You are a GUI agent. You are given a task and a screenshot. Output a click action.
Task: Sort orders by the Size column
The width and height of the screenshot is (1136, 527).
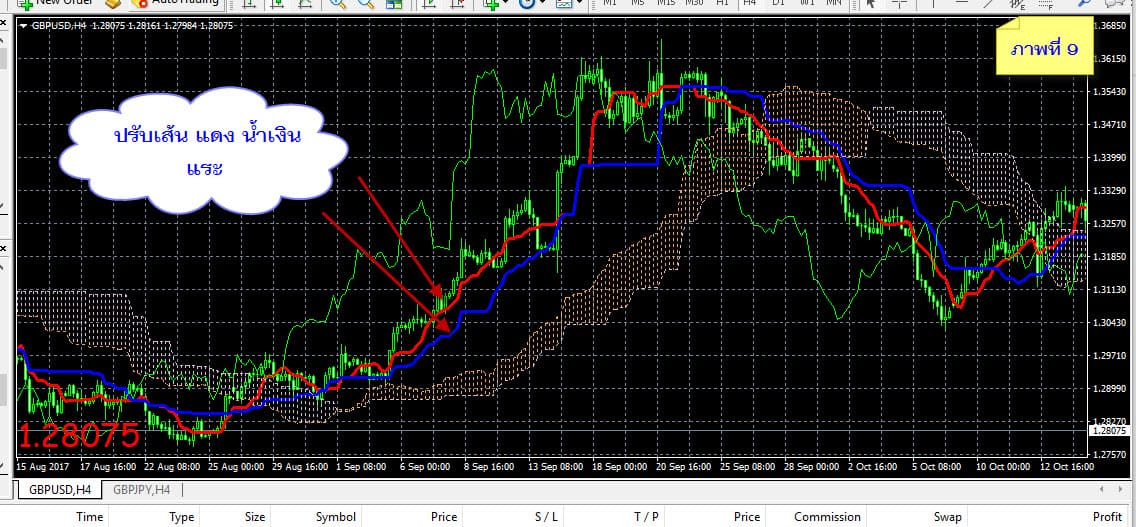point(255,517)
